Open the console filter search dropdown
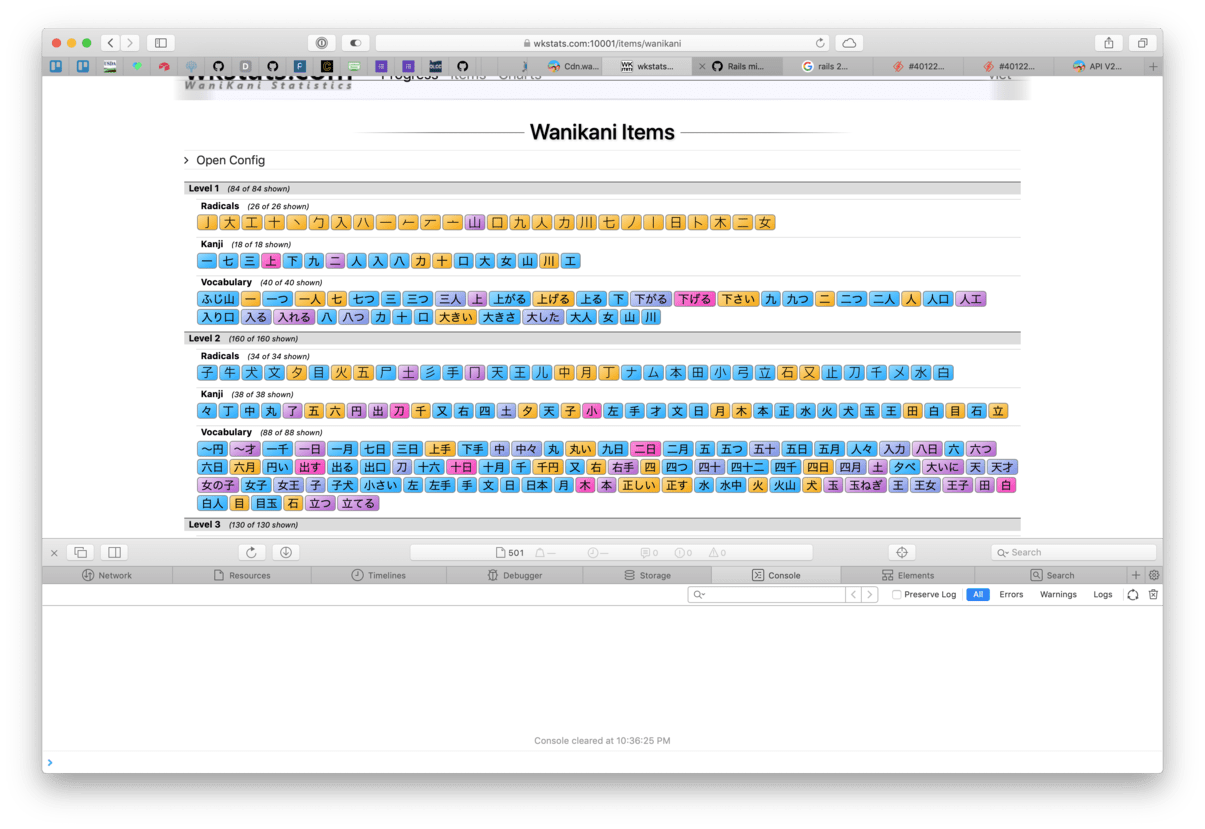 coord(699,594)
